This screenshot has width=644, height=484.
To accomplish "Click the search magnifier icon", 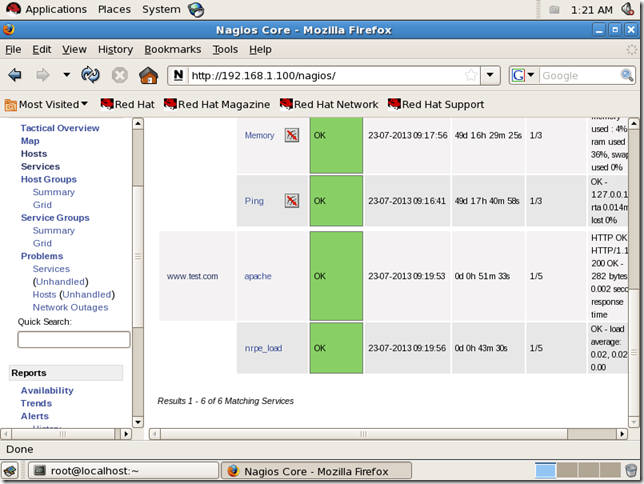I will click(627, 75).
